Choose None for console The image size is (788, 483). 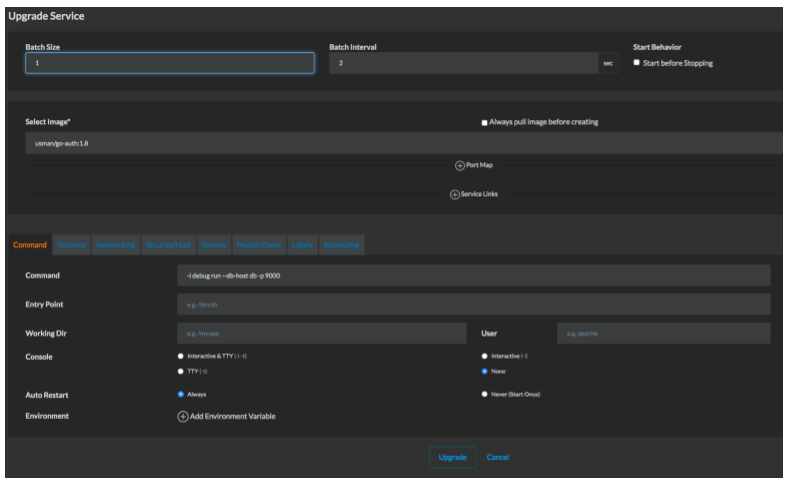pos(484,371)
